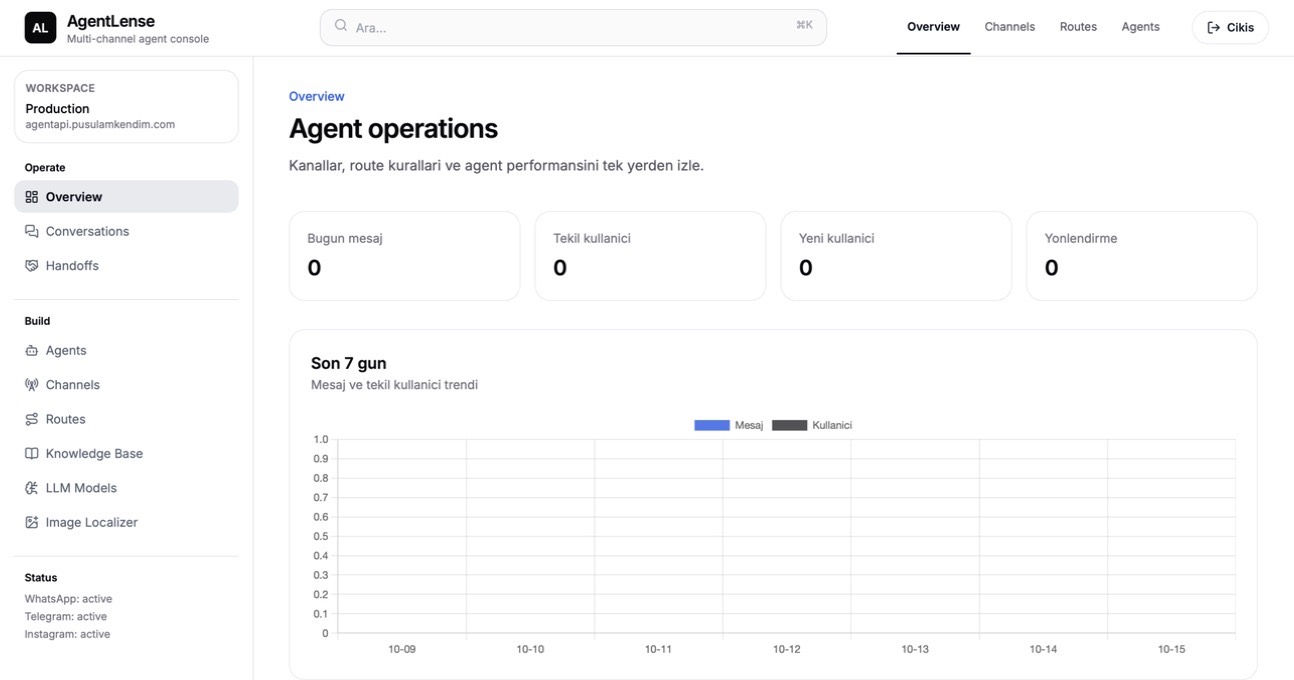
Task: Click the Routes icon in sidebar
Action: [x=32, y=419]
